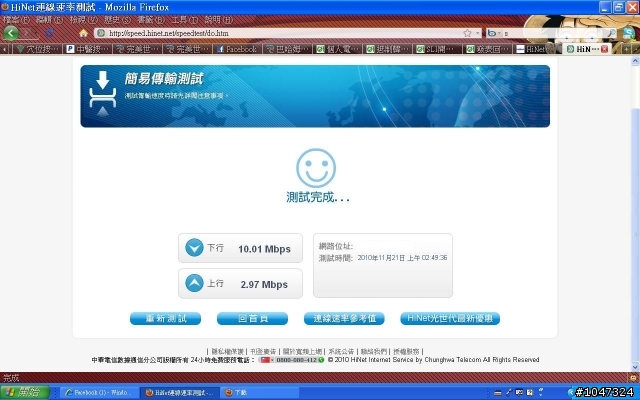Click the page scrollbar down arrow
This screenshot has width=640, height=400.
pos(635,367)
